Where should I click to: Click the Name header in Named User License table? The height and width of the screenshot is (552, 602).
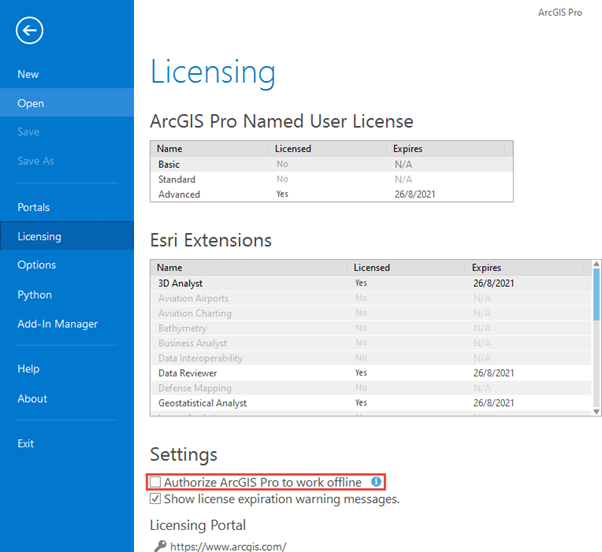[209, 149]
